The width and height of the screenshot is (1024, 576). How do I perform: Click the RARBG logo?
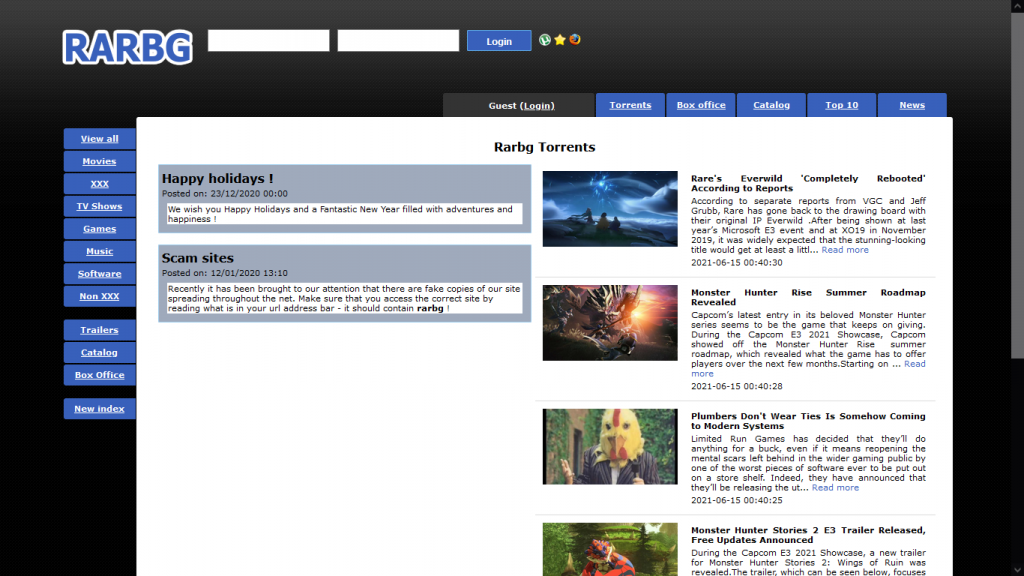pyautogui.click(x=128, y=47)
